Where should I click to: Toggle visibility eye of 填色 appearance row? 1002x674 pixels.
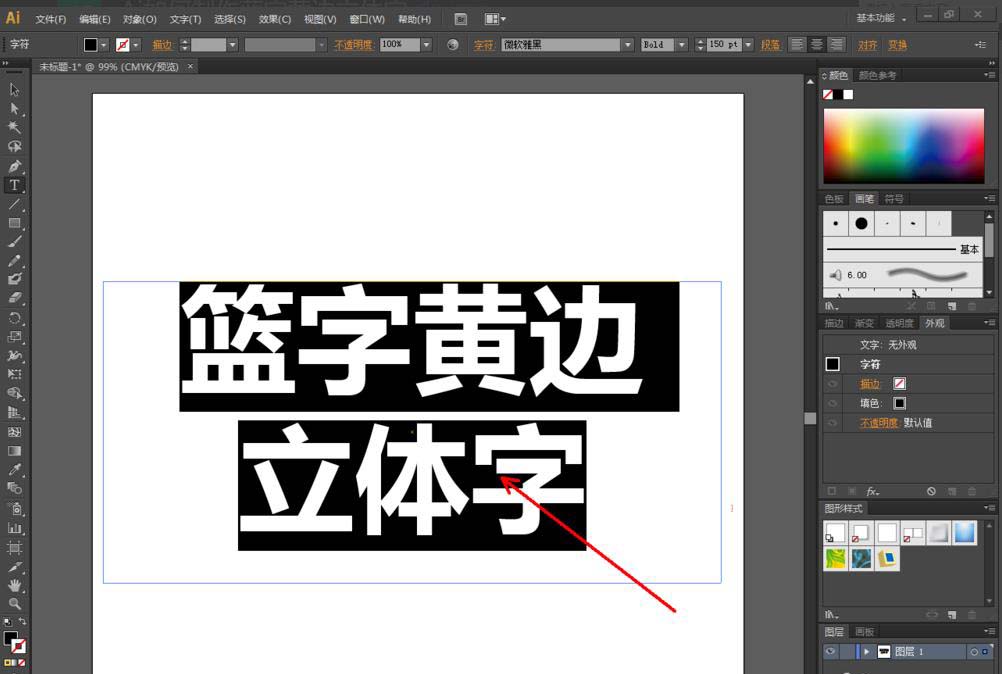pos(832,403)
